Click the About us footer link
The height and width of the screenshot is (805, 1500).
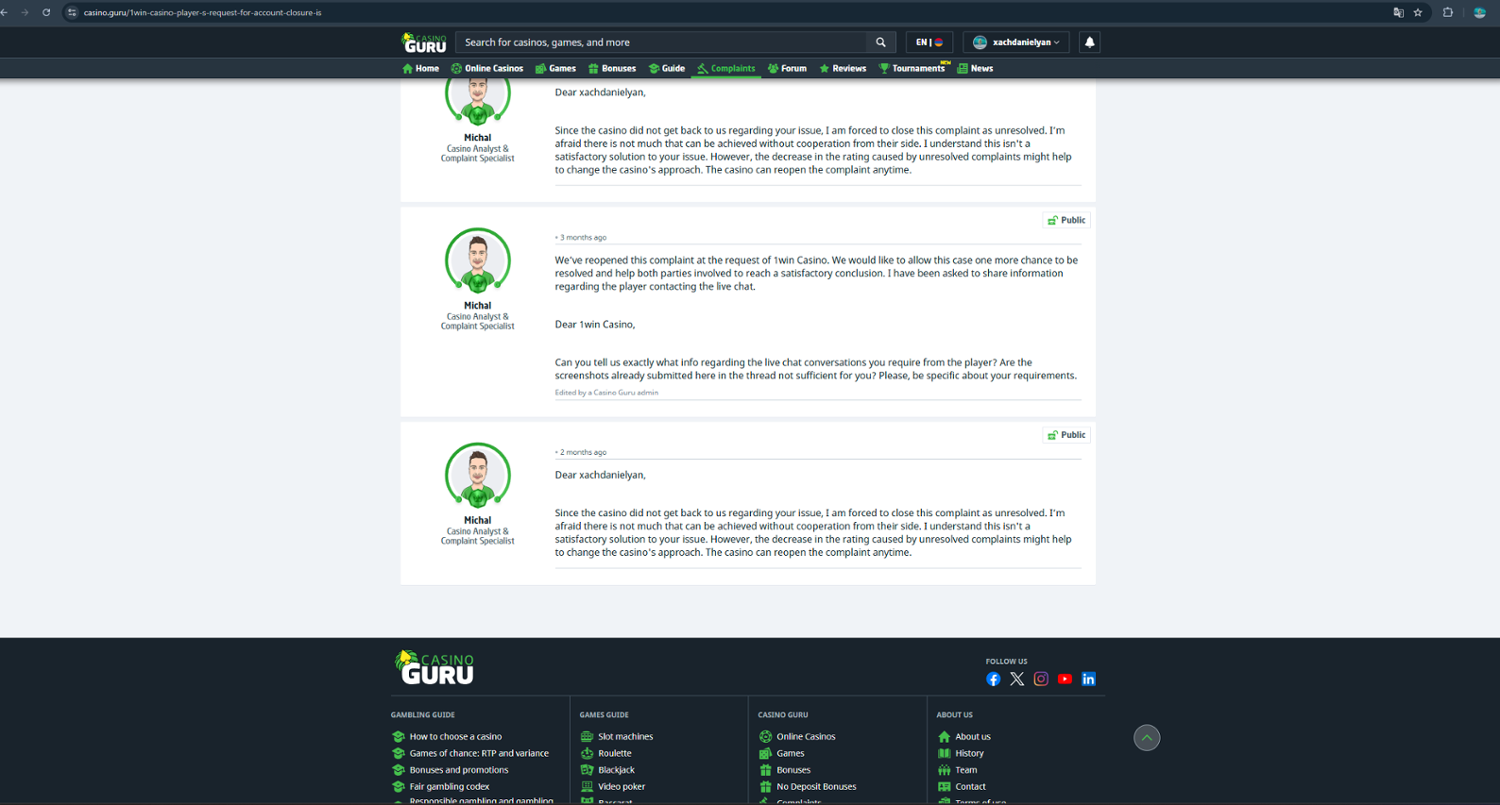pos(972,737)
